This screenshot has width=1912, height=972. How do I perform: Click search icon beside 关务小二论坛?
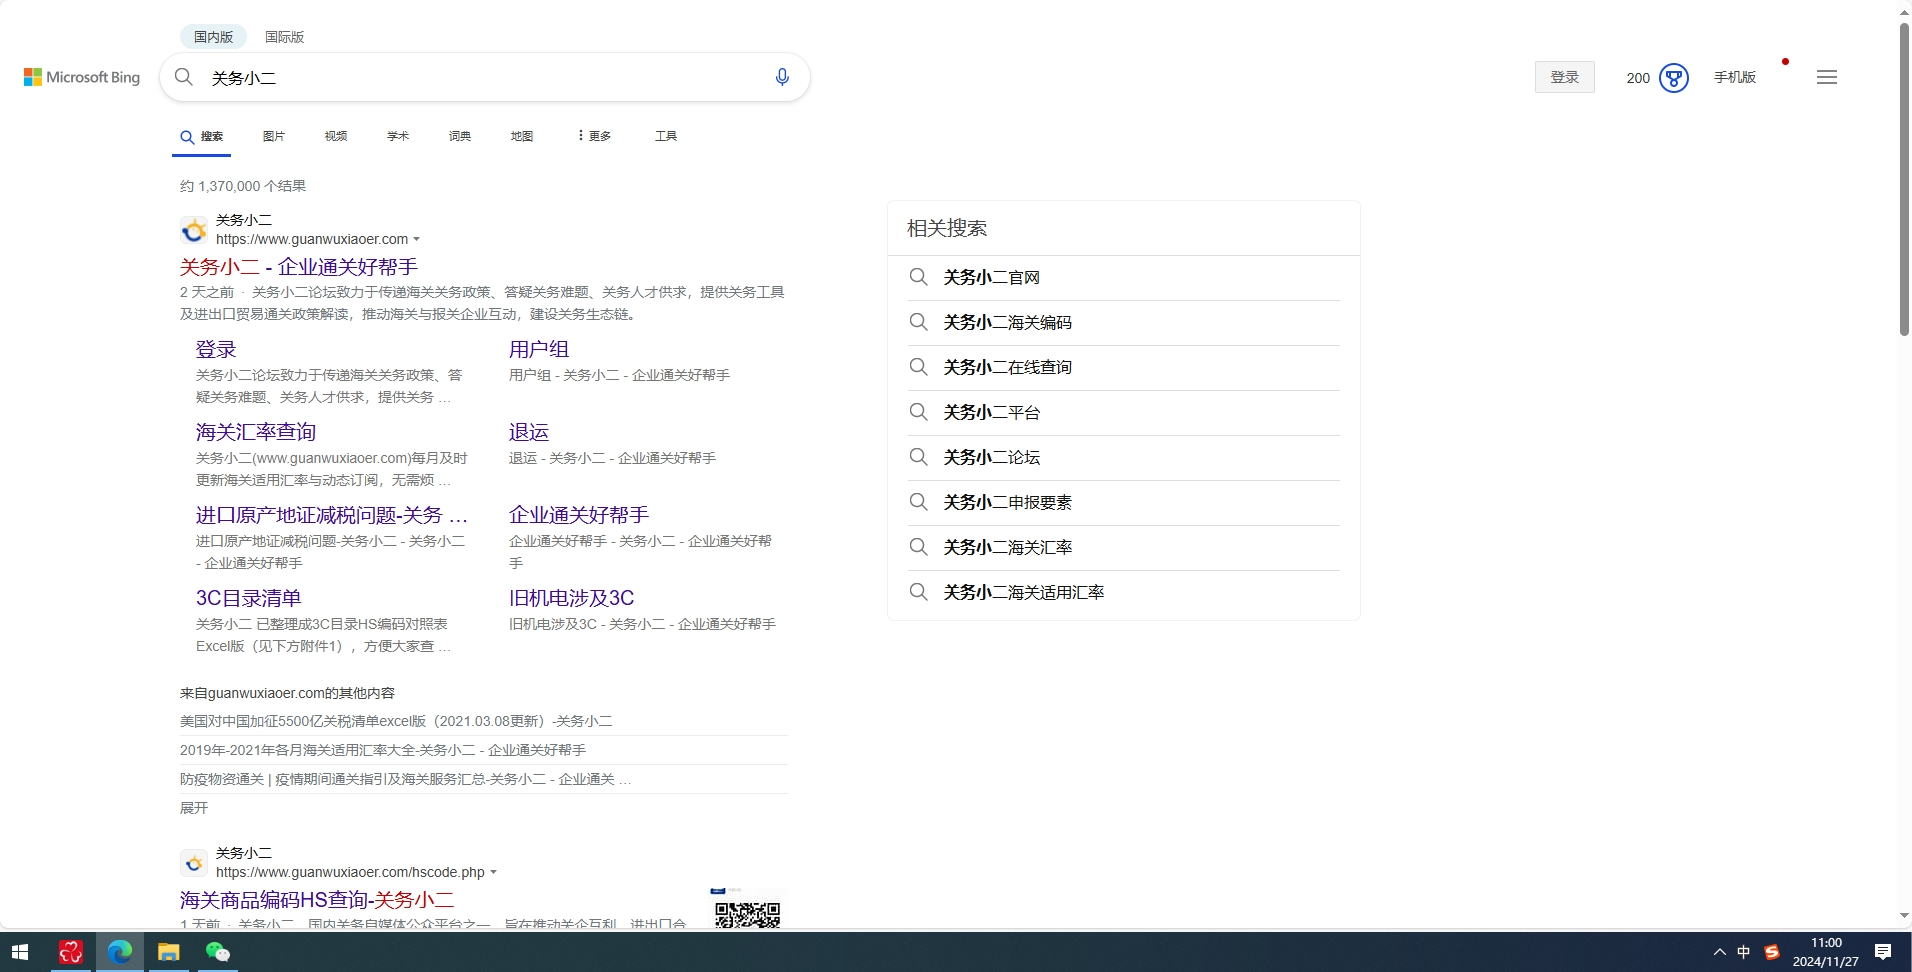pyautogui.click(x=918, y=457)
